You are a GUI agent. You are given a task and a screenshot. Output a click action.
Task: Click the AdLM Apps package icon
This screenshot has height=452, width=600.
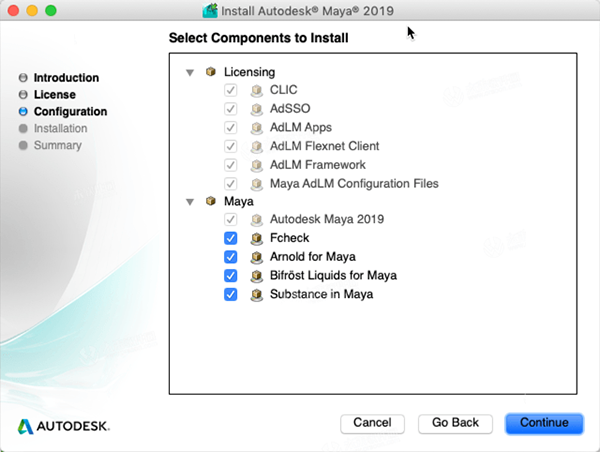[x=257, y=128]
